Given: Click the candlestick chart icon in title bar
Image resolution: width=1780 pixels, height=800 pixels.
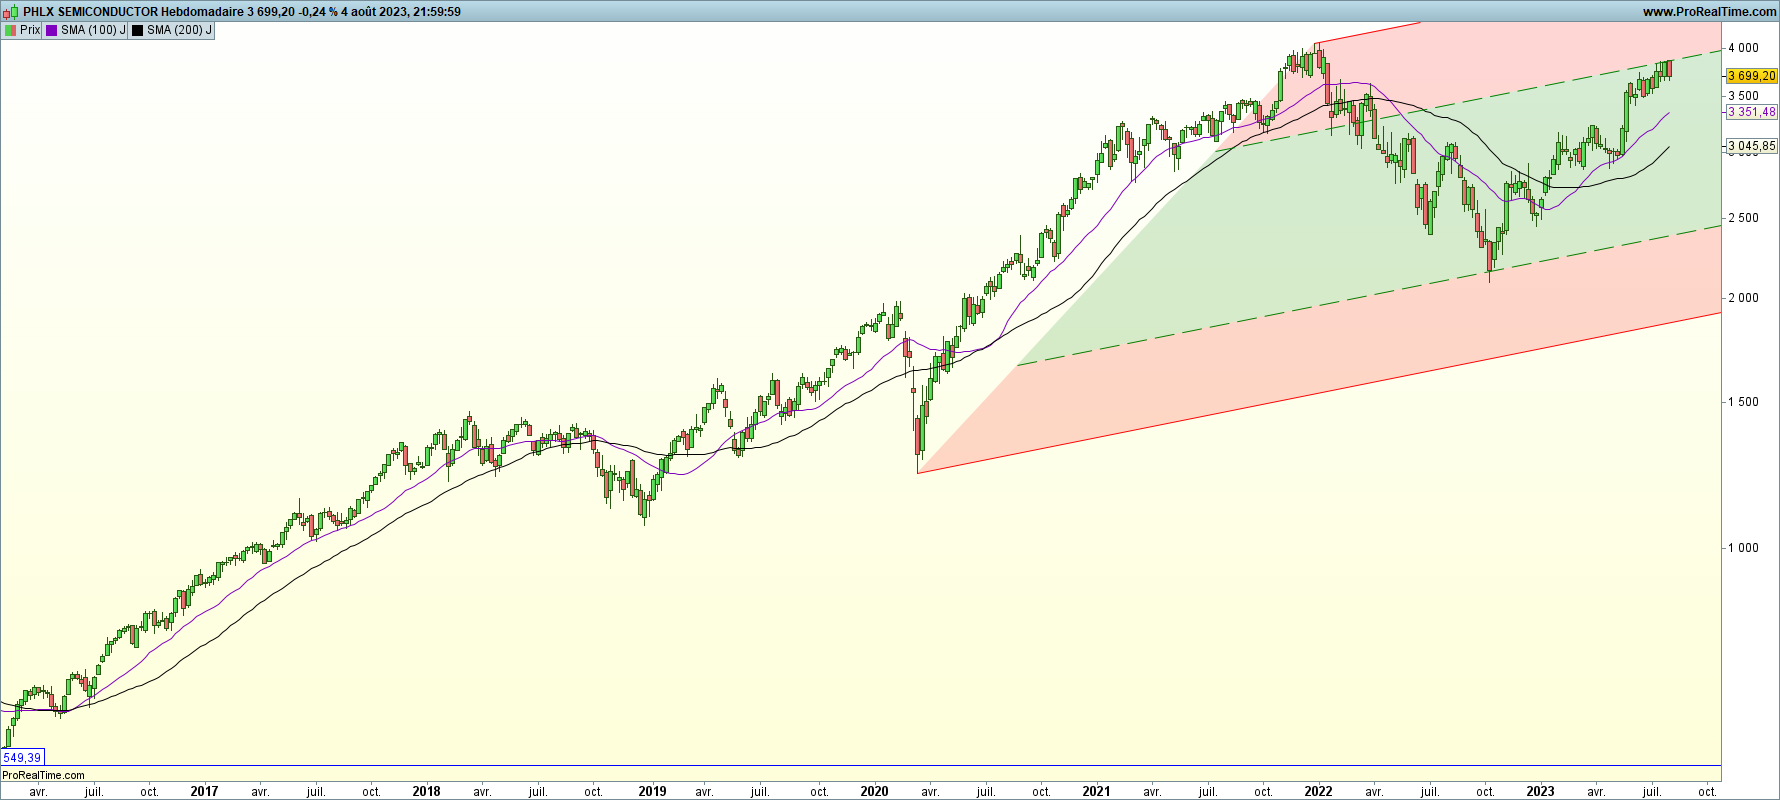Looking at the screenshot, I should tap(12, 12).
